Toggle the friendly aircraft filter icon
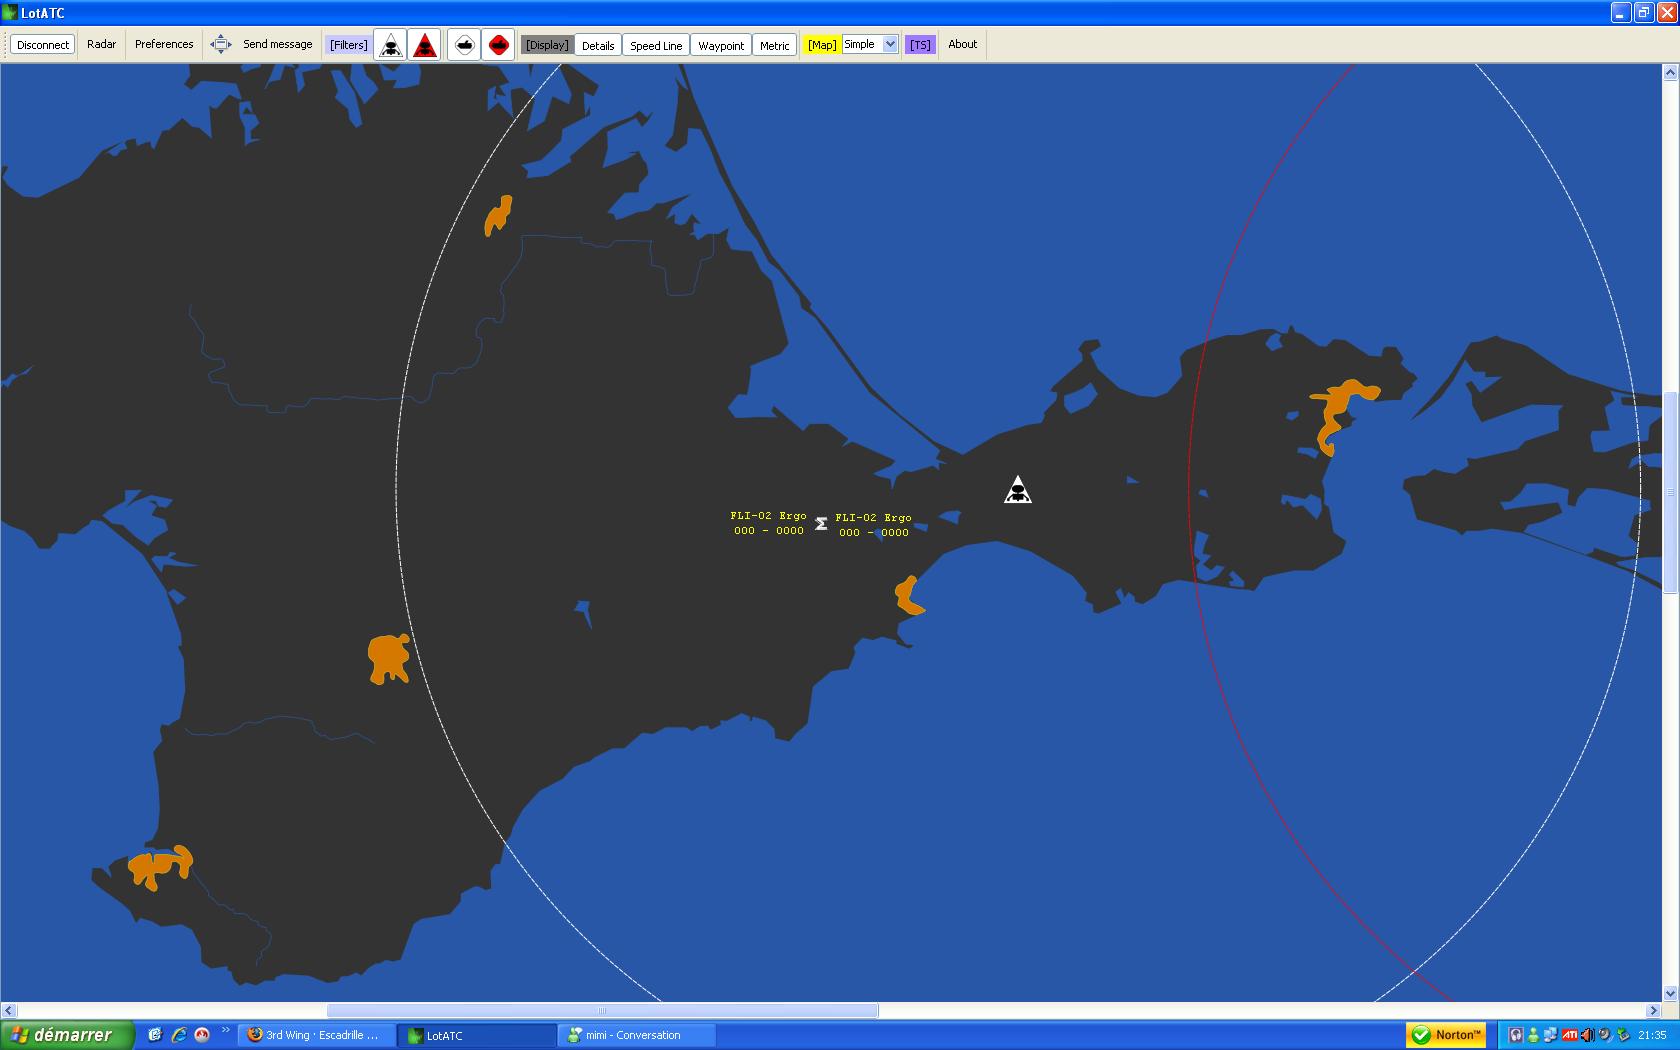This screenshot has height=1050, width=1680. [x=391, y=45]
